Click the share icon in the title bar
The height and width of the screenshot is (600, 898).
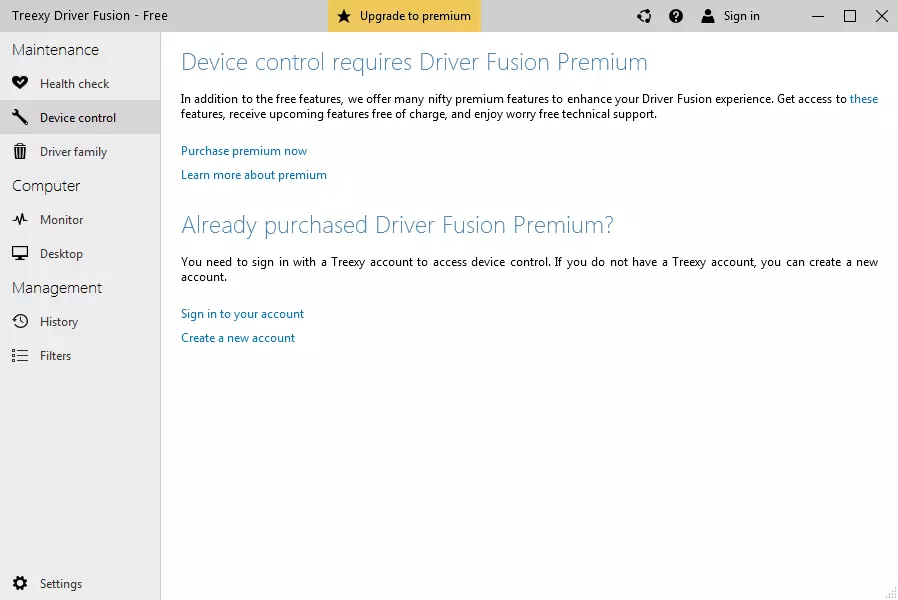pyautogui.click(x=644, y=16)
